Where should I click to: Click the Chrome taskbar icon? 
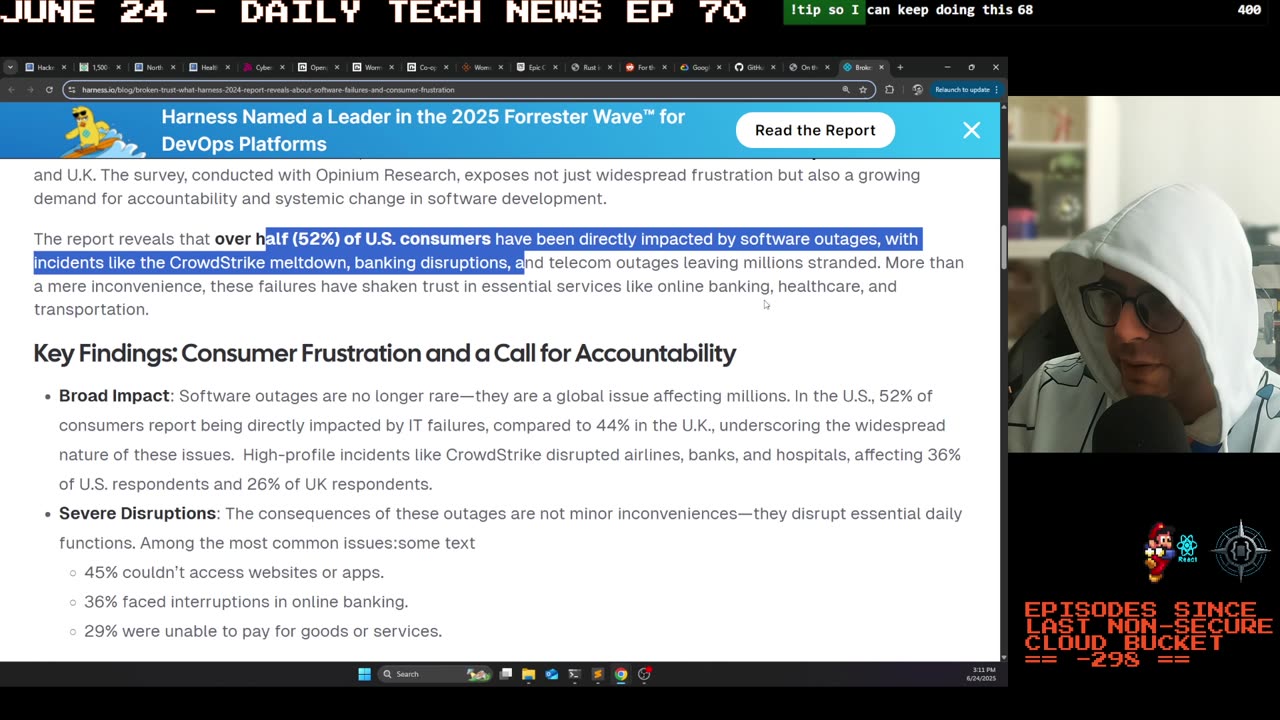point(621,674)
